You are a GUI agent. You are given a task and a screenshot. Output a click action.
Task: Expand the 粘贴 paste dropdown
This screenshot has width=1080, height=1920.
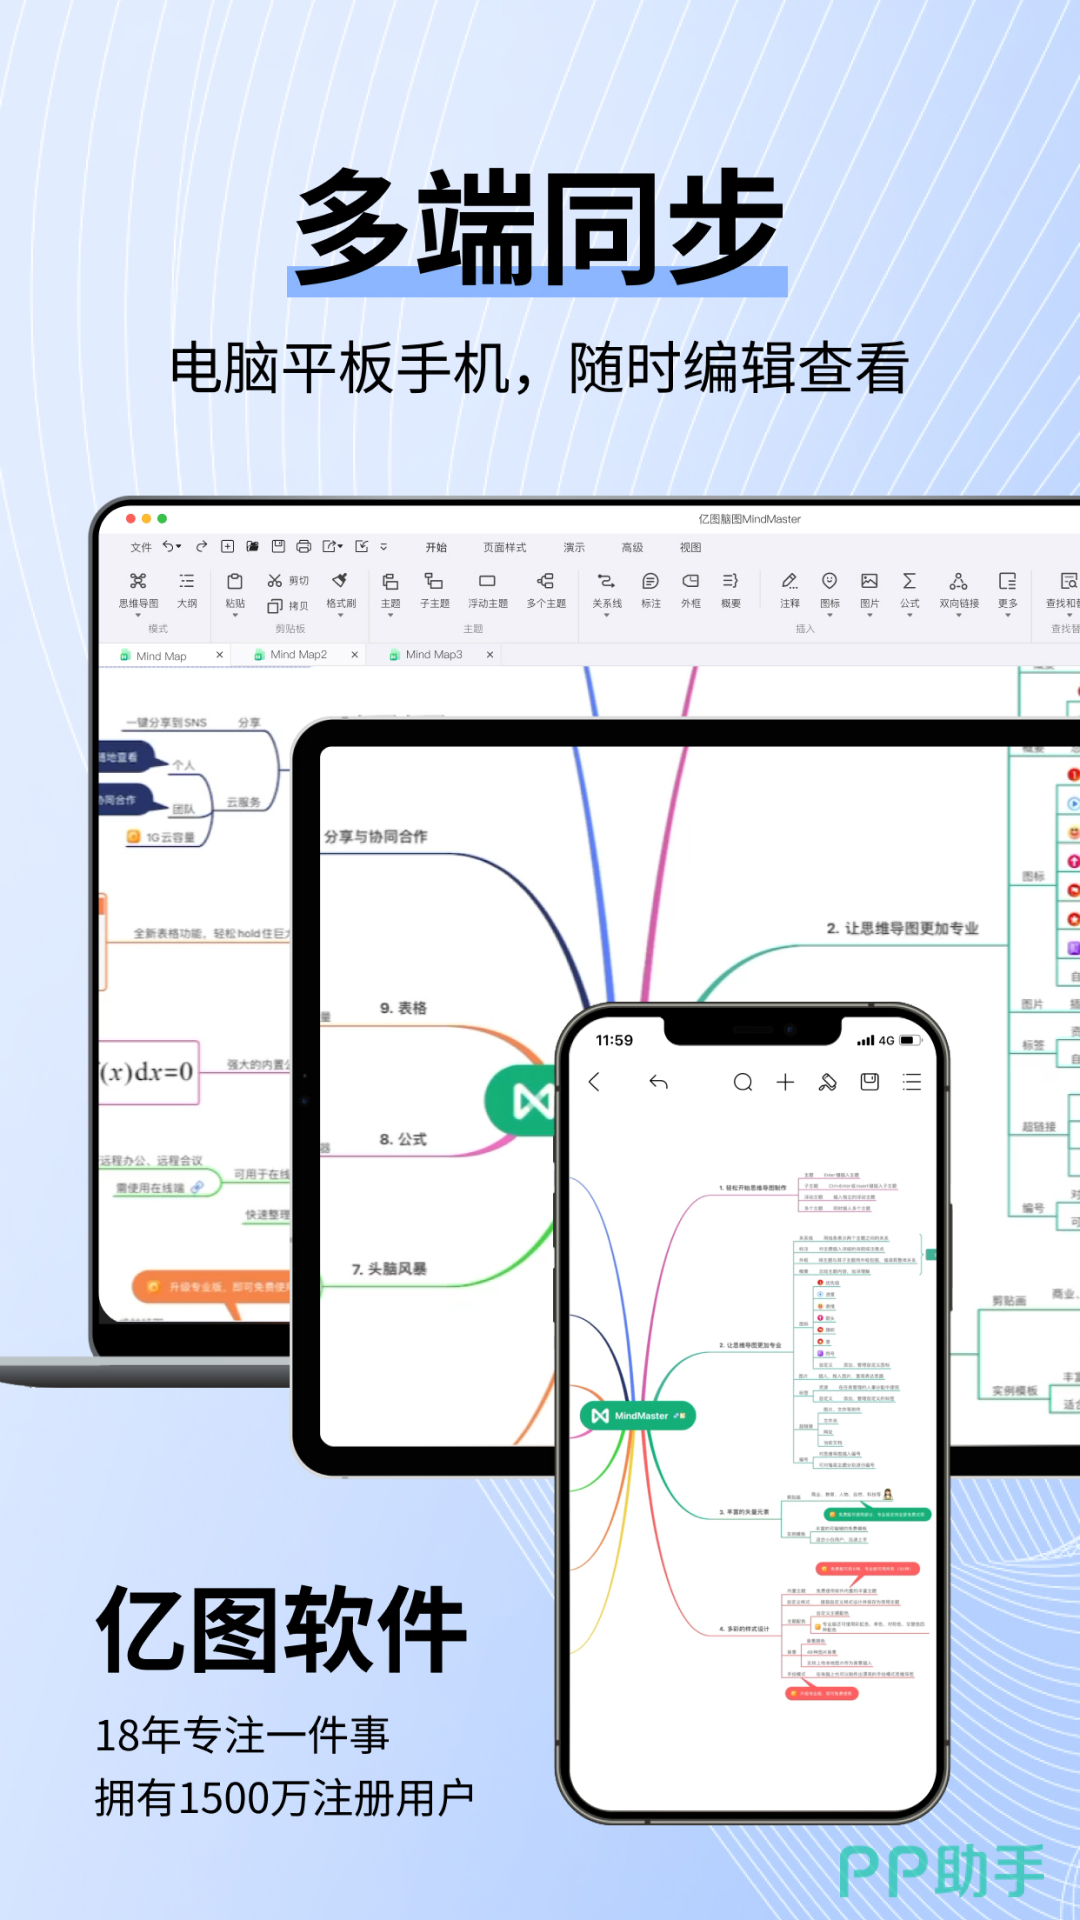235,616
